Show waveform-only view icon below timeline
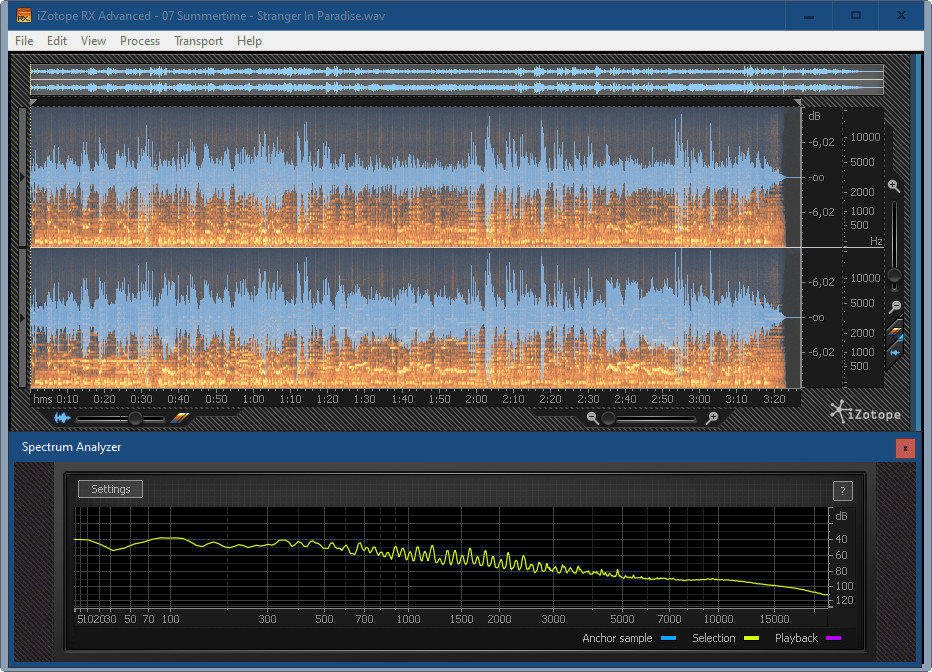The height and width of the screenshot is (672, 932). click(62, 418)
